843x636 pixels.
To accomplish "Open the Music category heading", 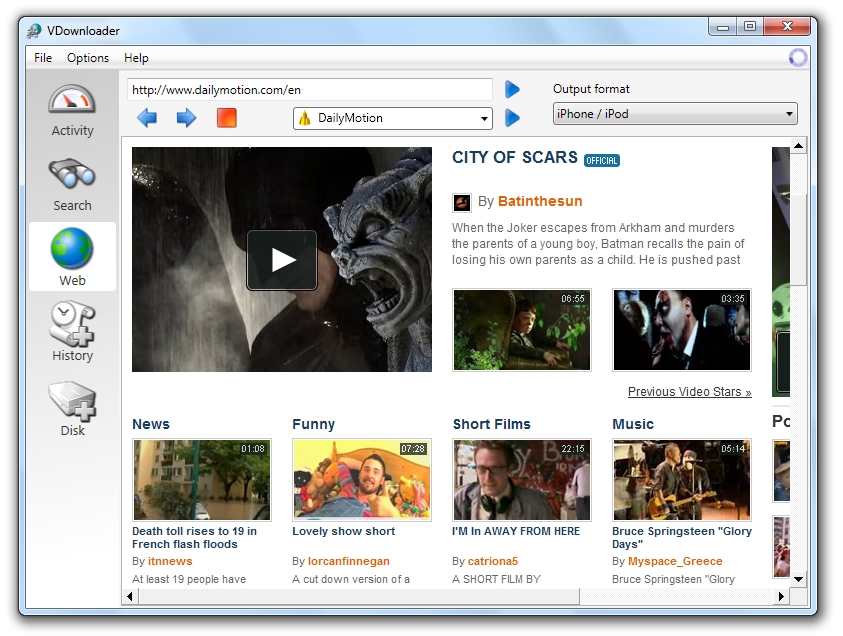I will click(x=633, y=424).
